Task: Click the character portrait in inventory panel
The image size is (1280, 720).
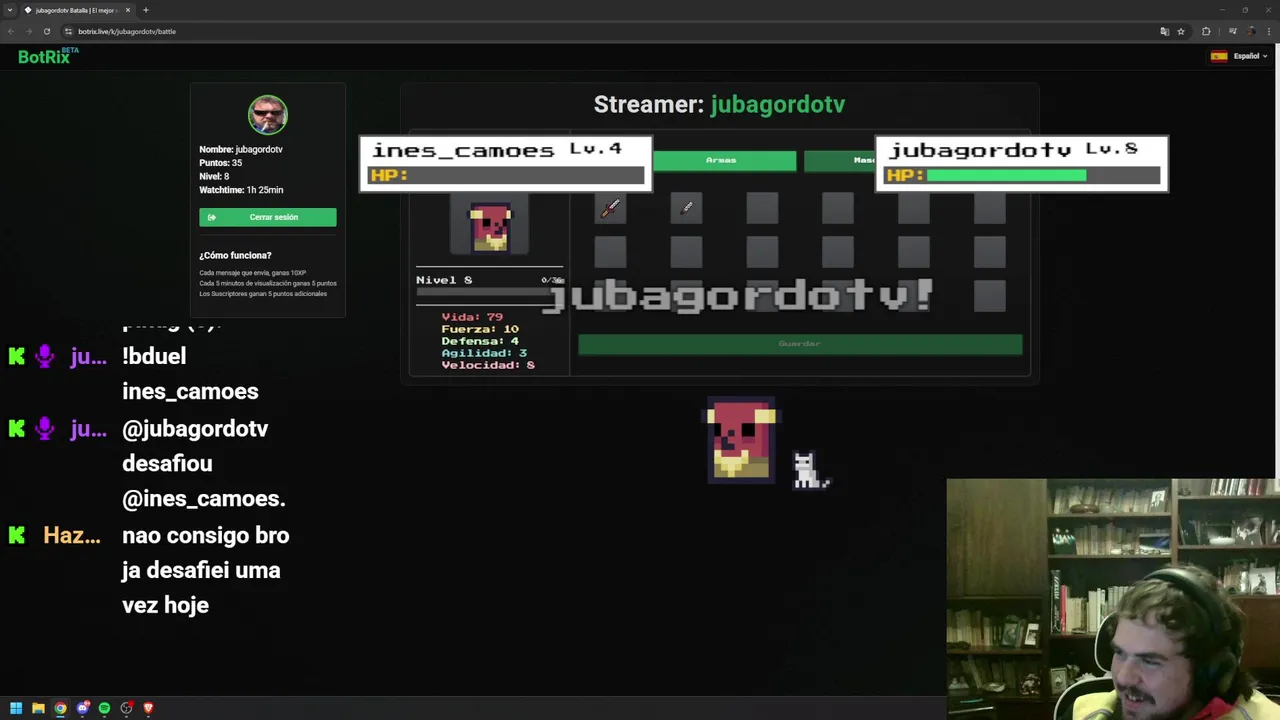Action: point(490,227)
